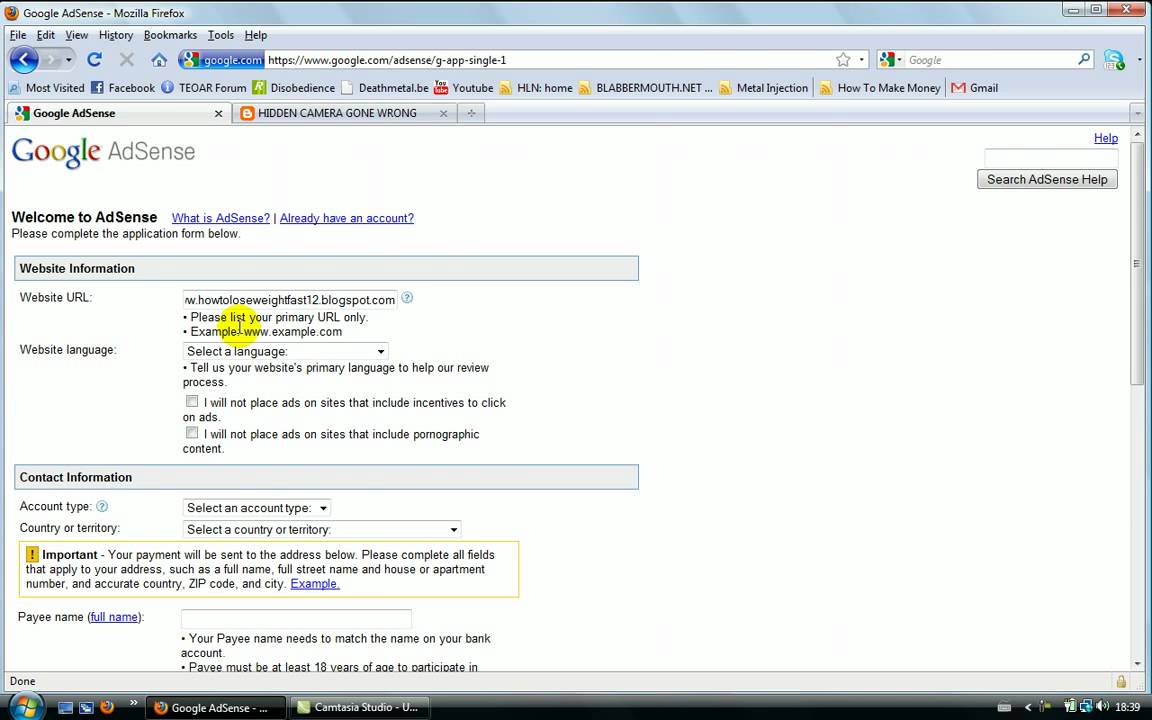Expand the quick launch overflow chevron
Screen dimensions: 1152x720
point(133,703)
